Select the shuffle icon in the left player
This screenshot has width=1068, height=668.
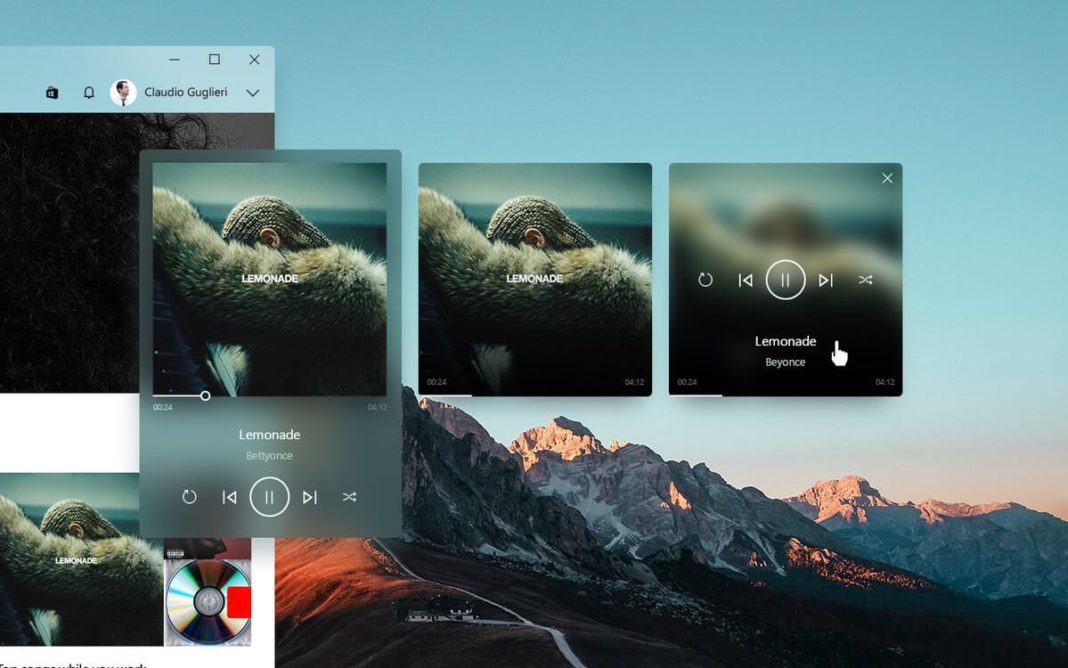coord(349,496)
